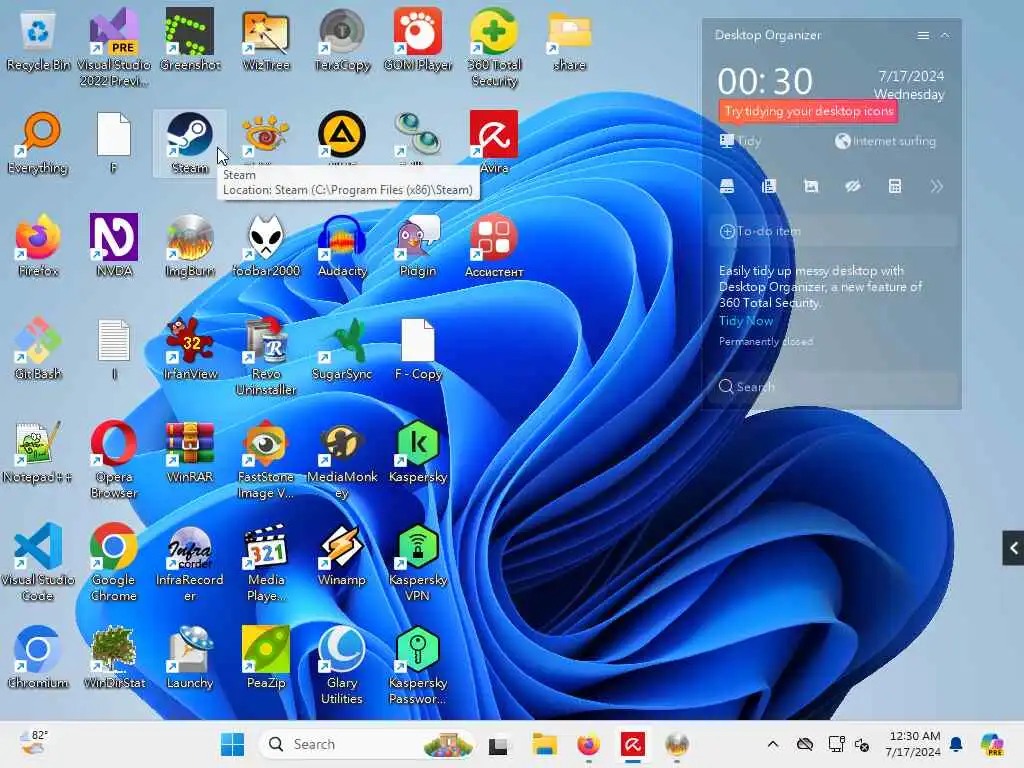
Task: Select the Winamp icon
Action: 342,555
